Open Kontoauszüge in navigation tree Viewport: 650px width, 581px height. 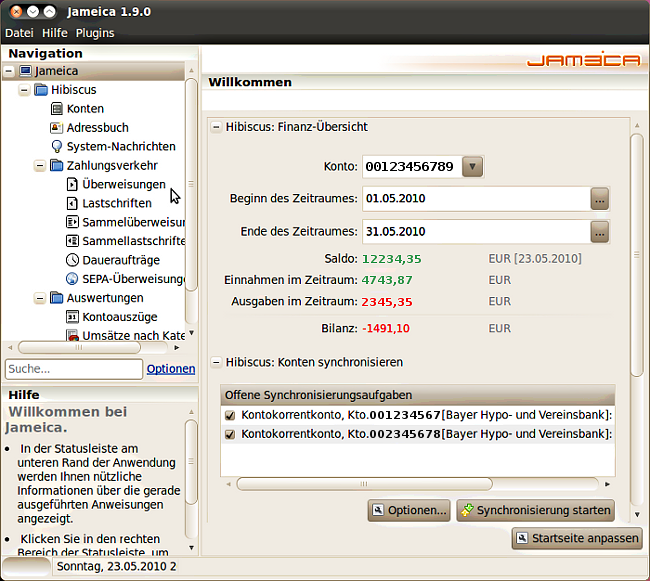pyautogui.click(x=119, y=317)
